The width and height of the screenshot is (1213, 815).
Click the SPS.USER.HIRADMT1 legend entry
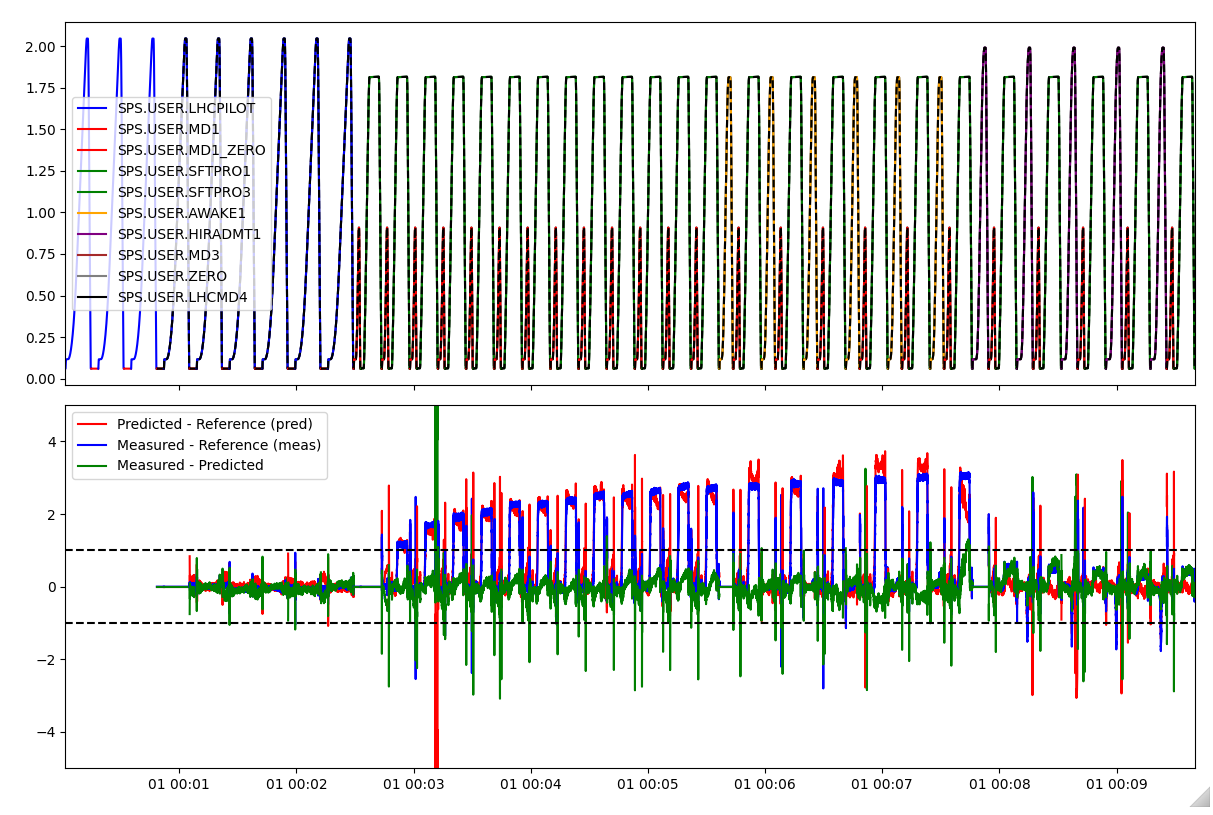[x=189, y=234]
